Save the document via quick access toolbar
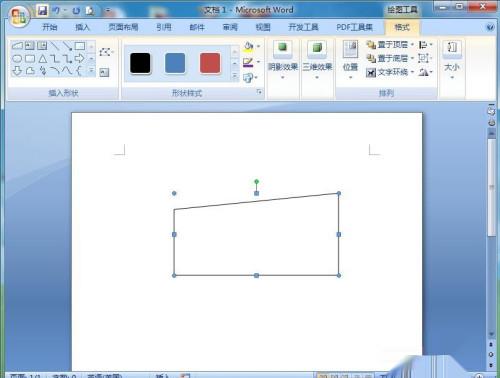 [42, 11]
